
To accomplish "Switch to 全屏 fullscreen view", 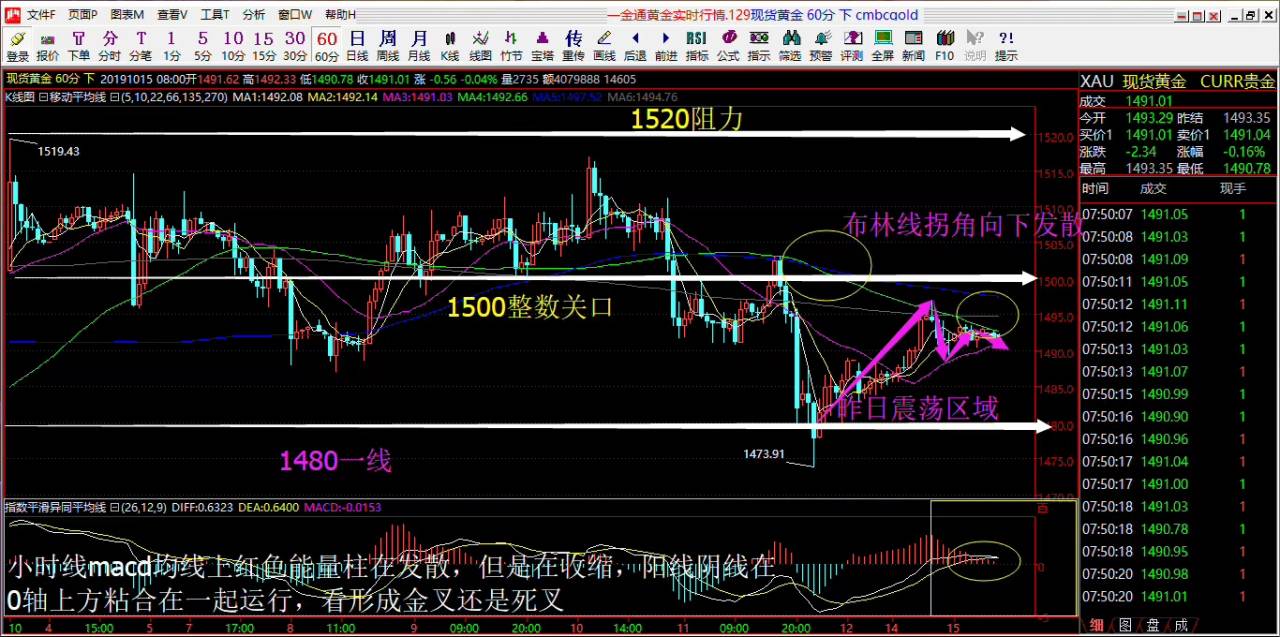I will pos(883,46).
